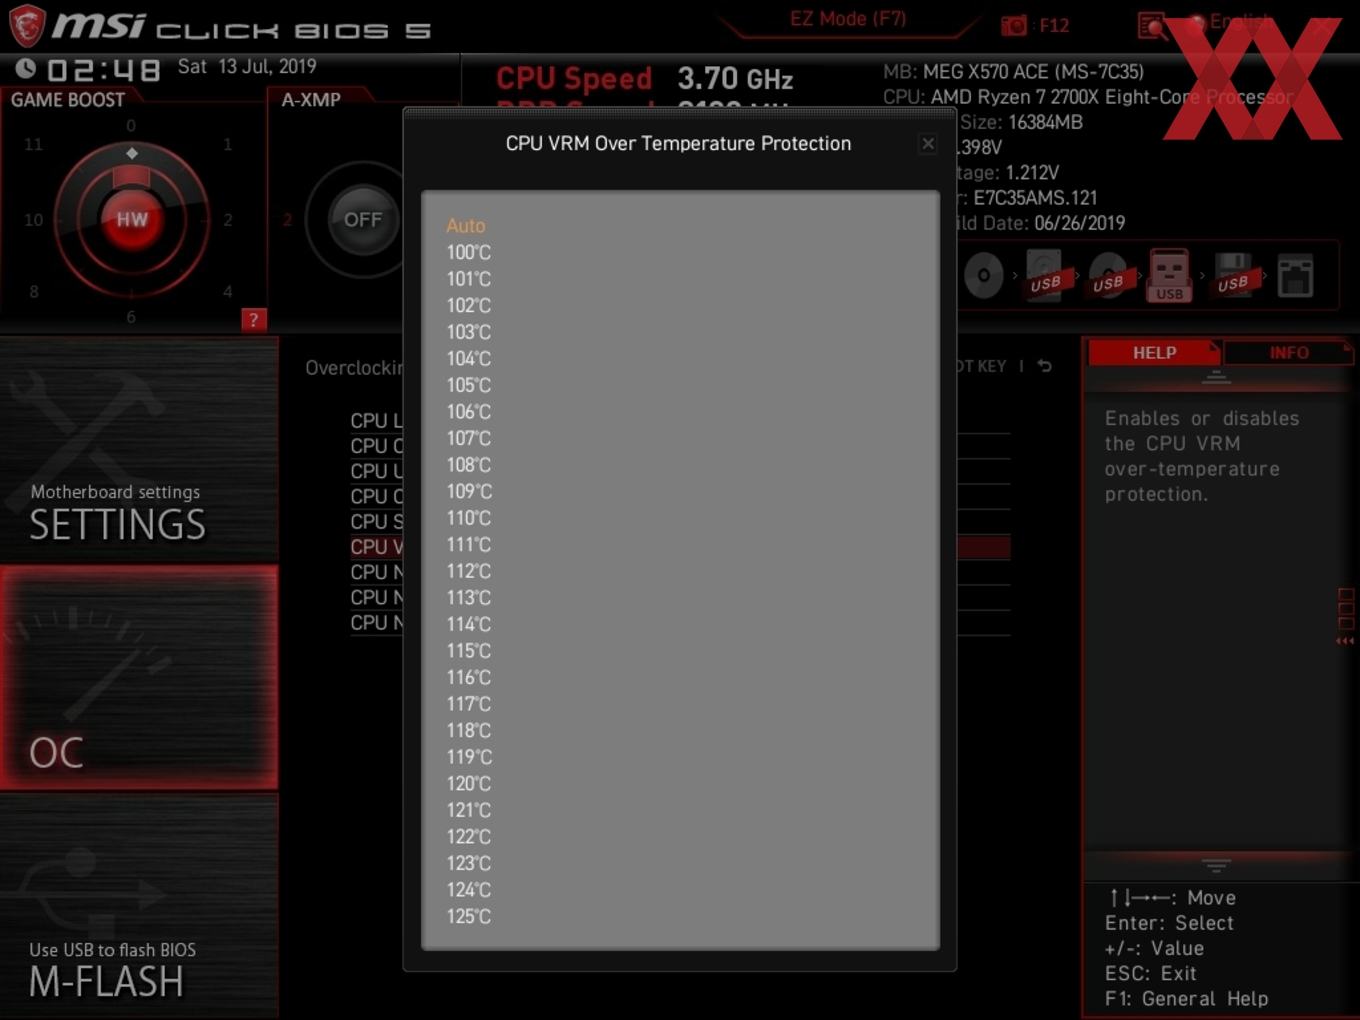Open the Motherboard SETTINGS section
Screen dimensions: 1360x1020
pyautogui.click(x=139, y=451)
